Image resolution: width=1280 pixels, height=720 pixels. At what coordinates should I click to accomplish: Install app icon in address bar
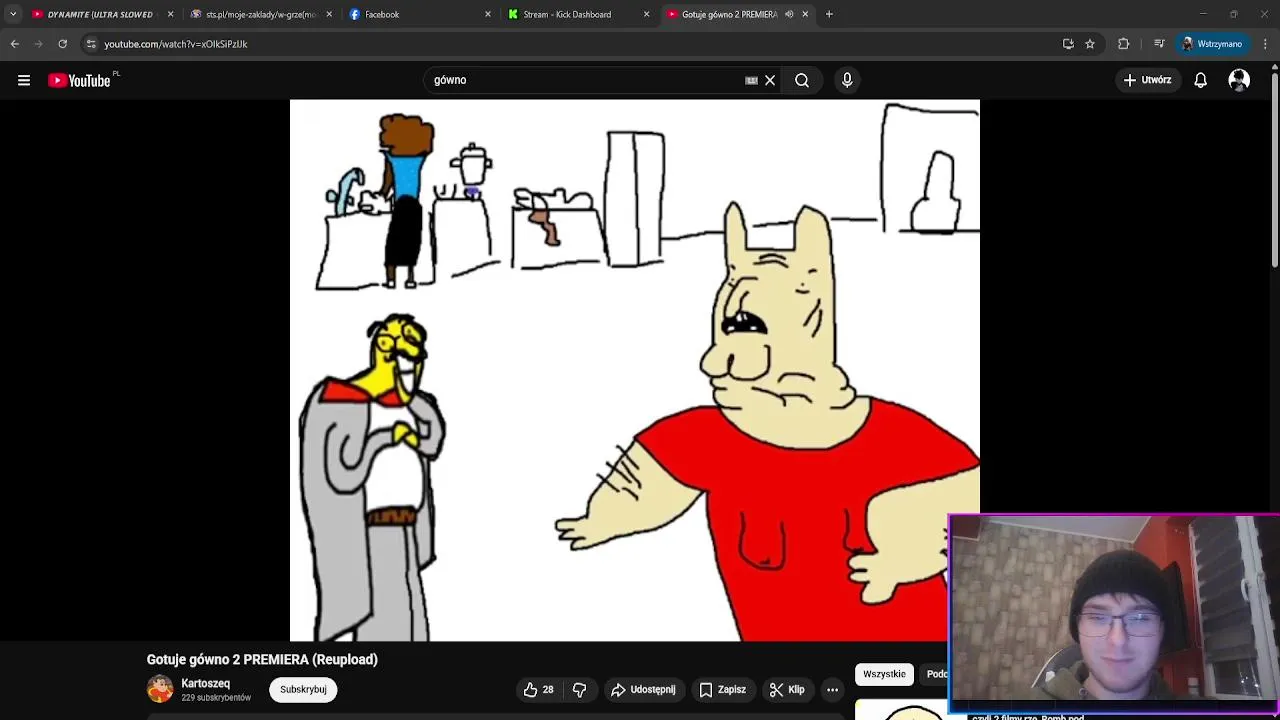click(x=1068, y=44)
